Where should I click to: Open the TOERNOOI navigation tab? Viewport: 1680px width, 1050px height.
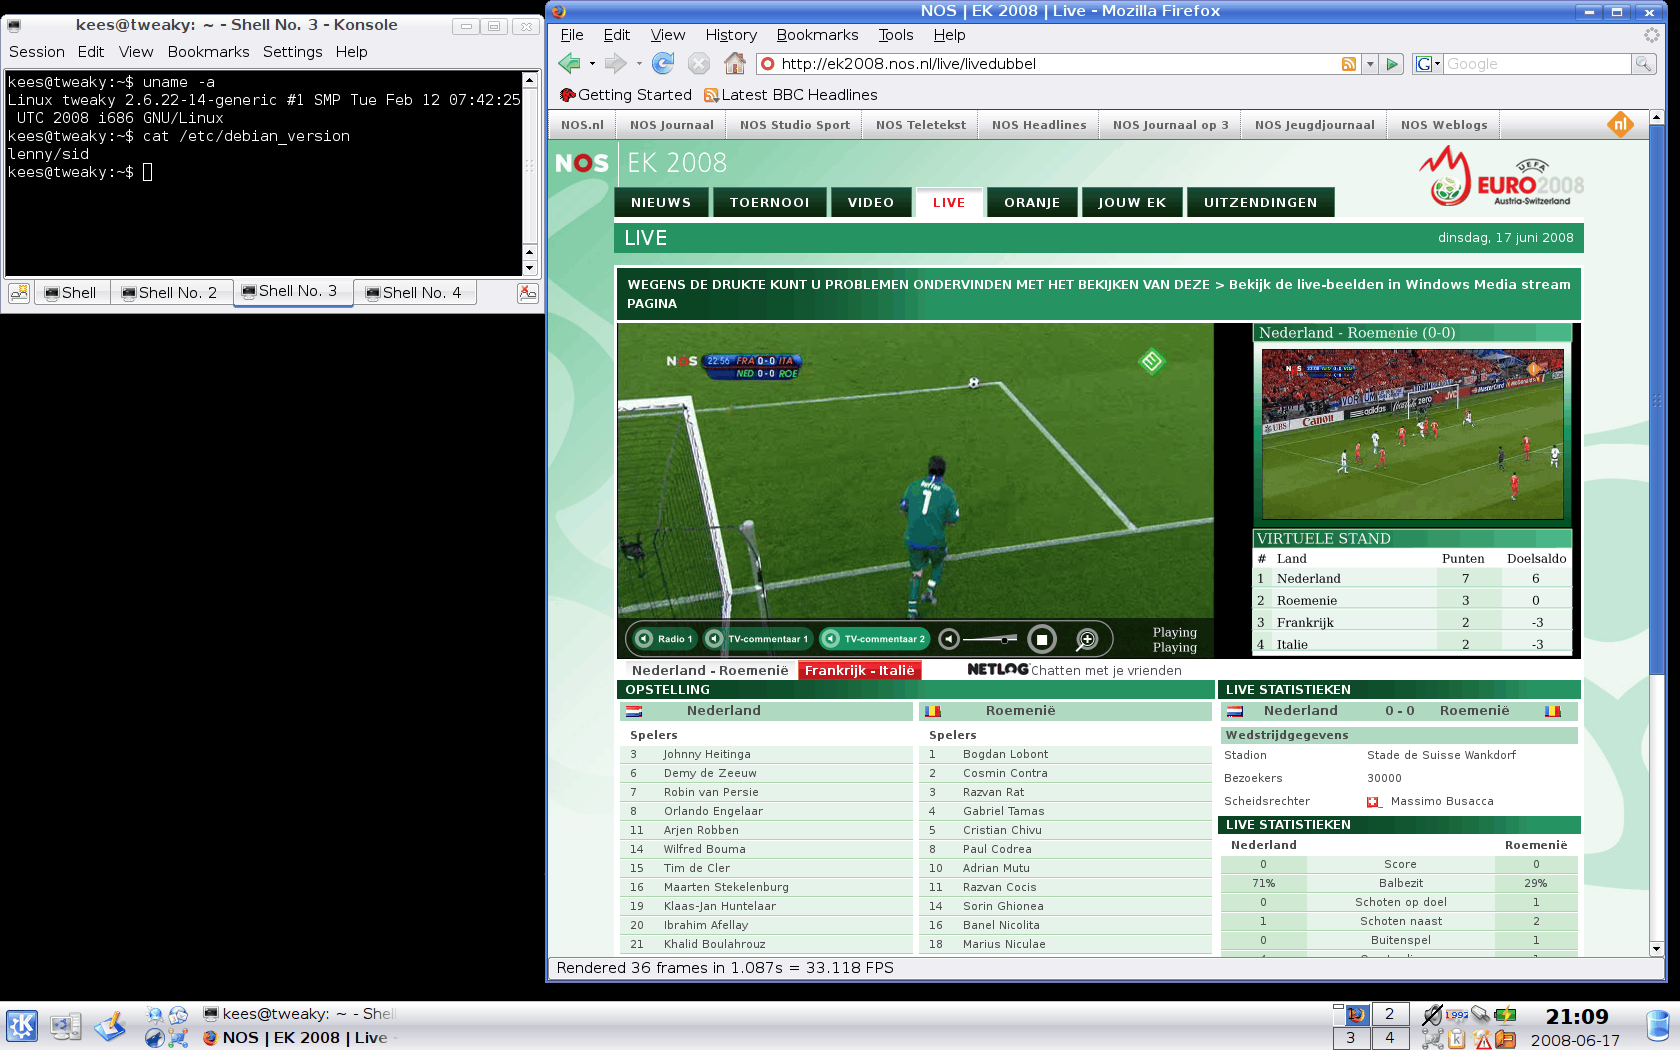[x=769, y=202]
